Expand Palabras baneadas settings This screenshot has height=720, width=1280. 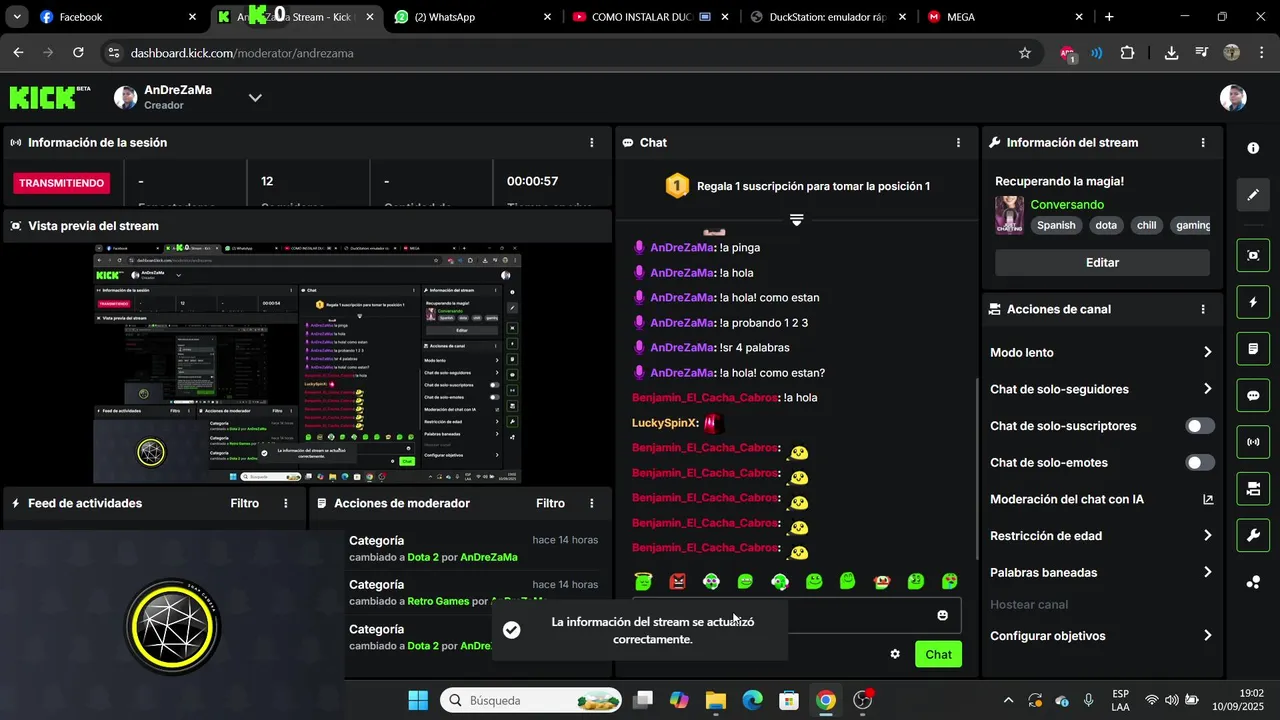[1207, 573]
